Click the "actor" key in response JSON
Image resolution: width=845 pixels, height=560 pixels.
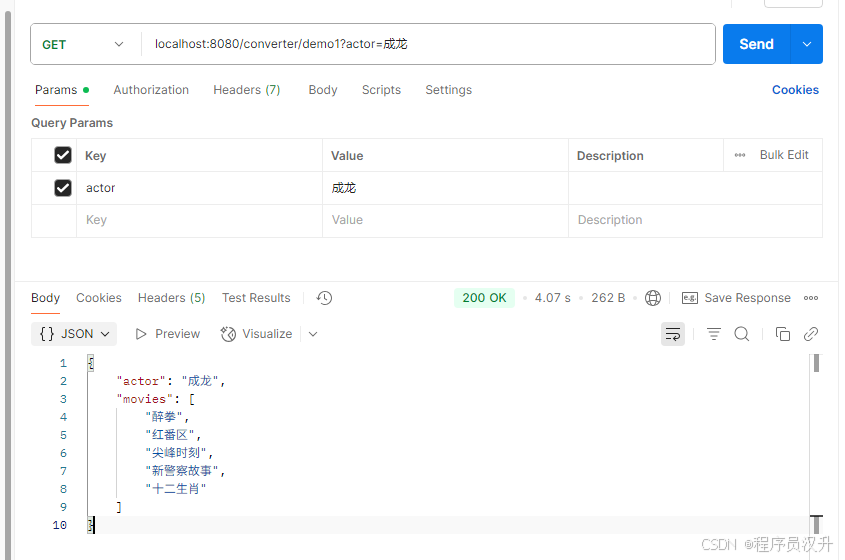tap(141, 381)
